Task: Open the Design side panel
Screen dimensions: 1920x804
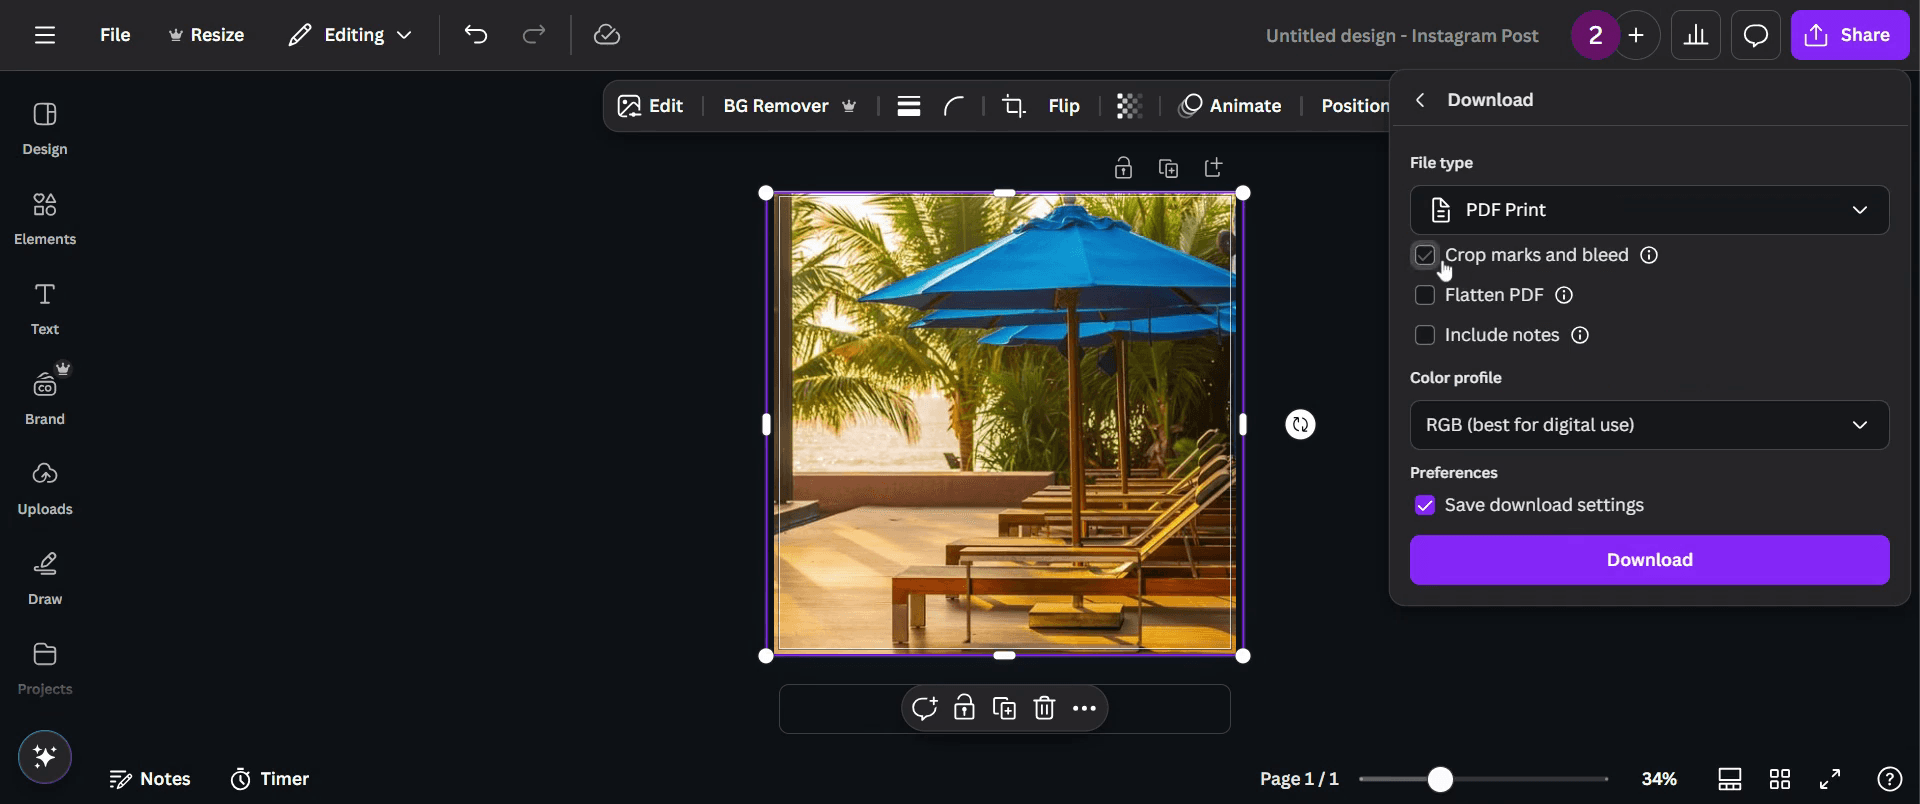Action: 45,129
